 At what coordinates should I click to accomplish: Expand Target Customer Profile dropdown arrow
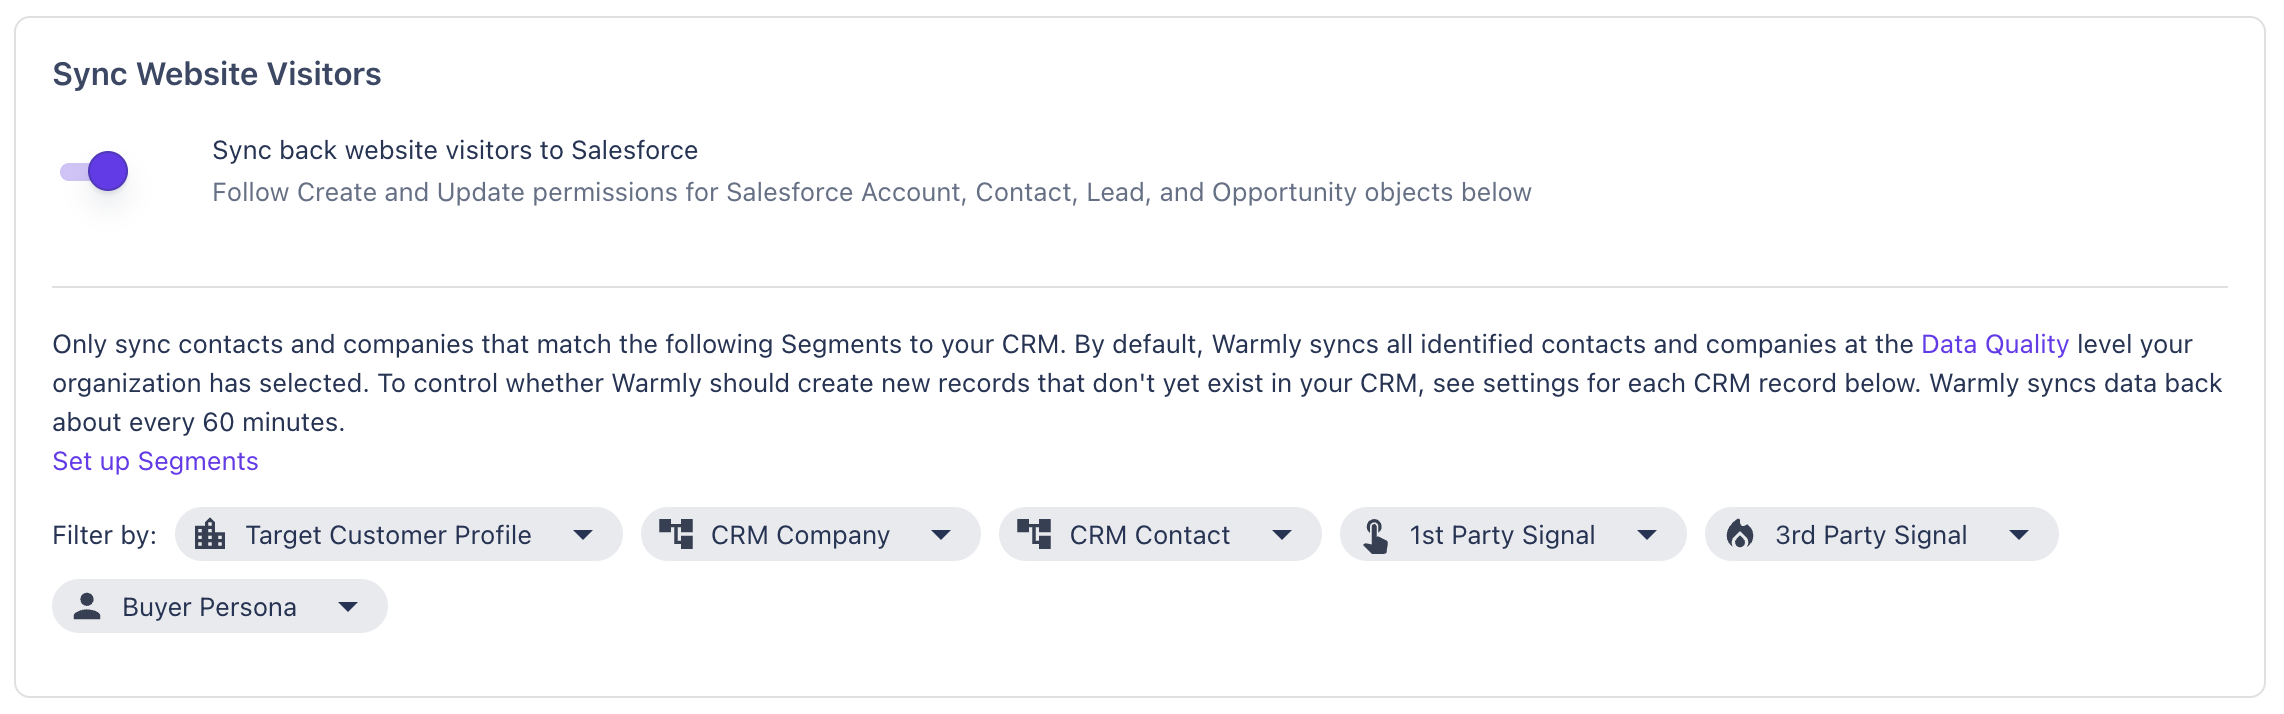pyautogui.click(x=583, y=535)
